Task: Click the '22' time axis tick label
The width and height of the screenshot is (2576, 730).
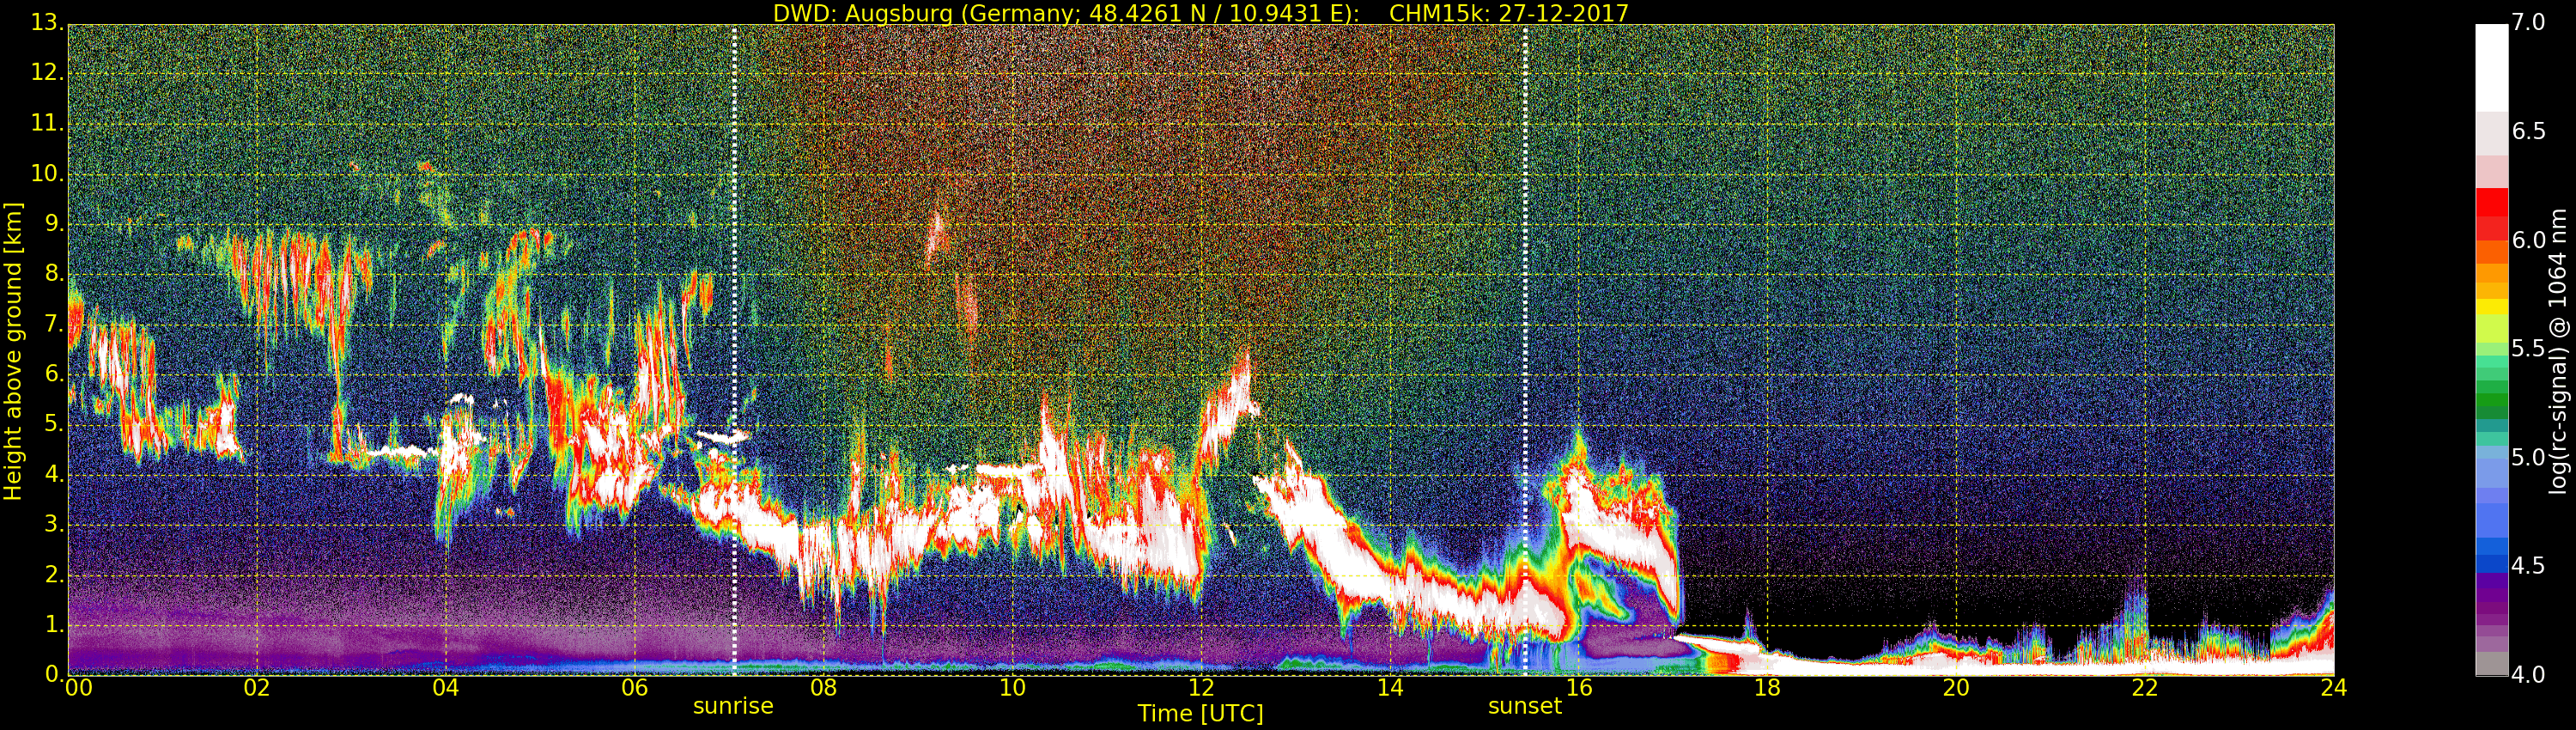Action: [x=2145, y=688]
